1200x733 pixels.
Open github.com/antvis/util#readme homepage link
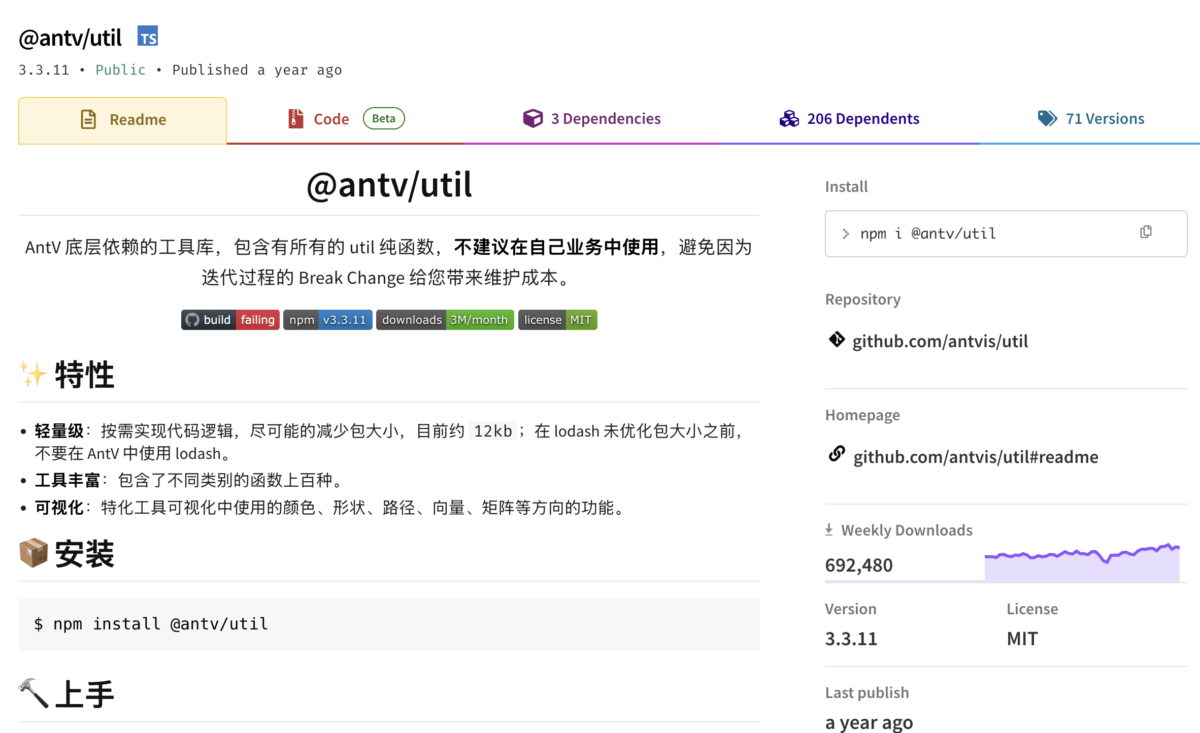(x=976, y=457)
